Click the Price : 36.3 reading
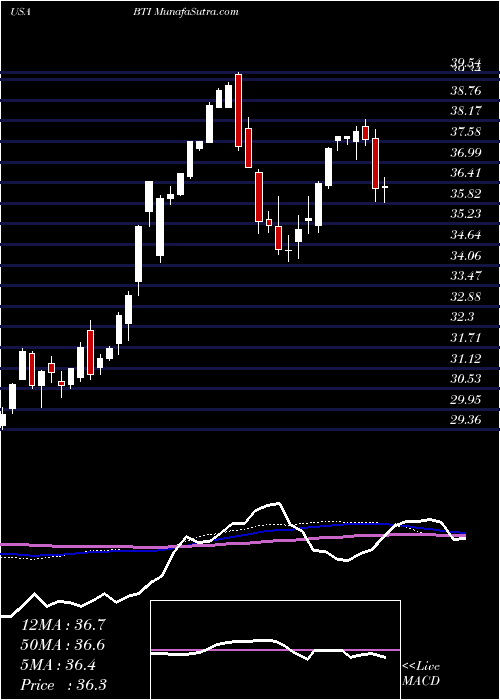The height and width of the screenshot is (700, 500). 63,685
